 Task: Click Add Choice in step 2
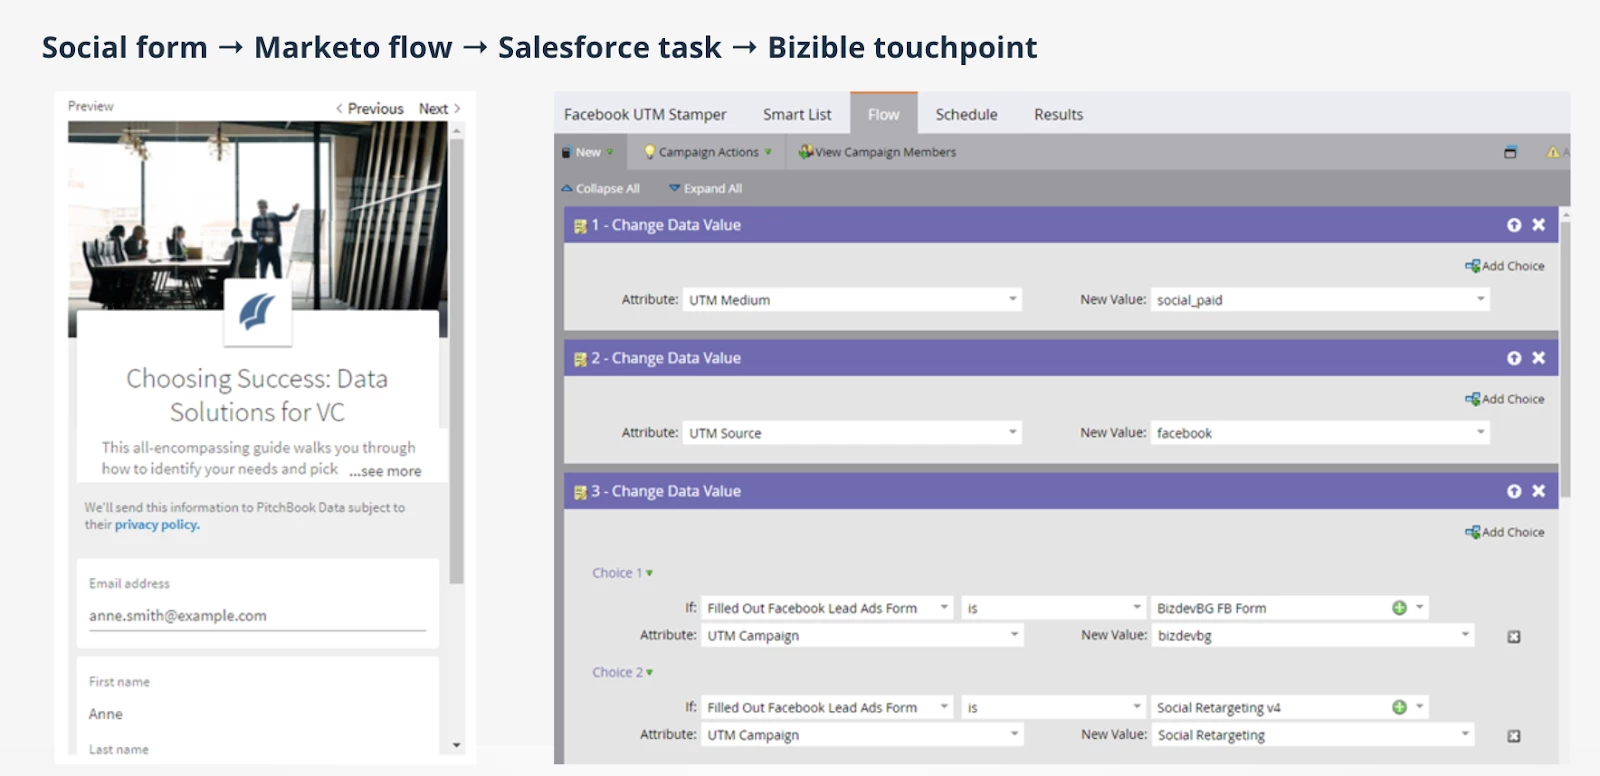tap(1505, 399)
